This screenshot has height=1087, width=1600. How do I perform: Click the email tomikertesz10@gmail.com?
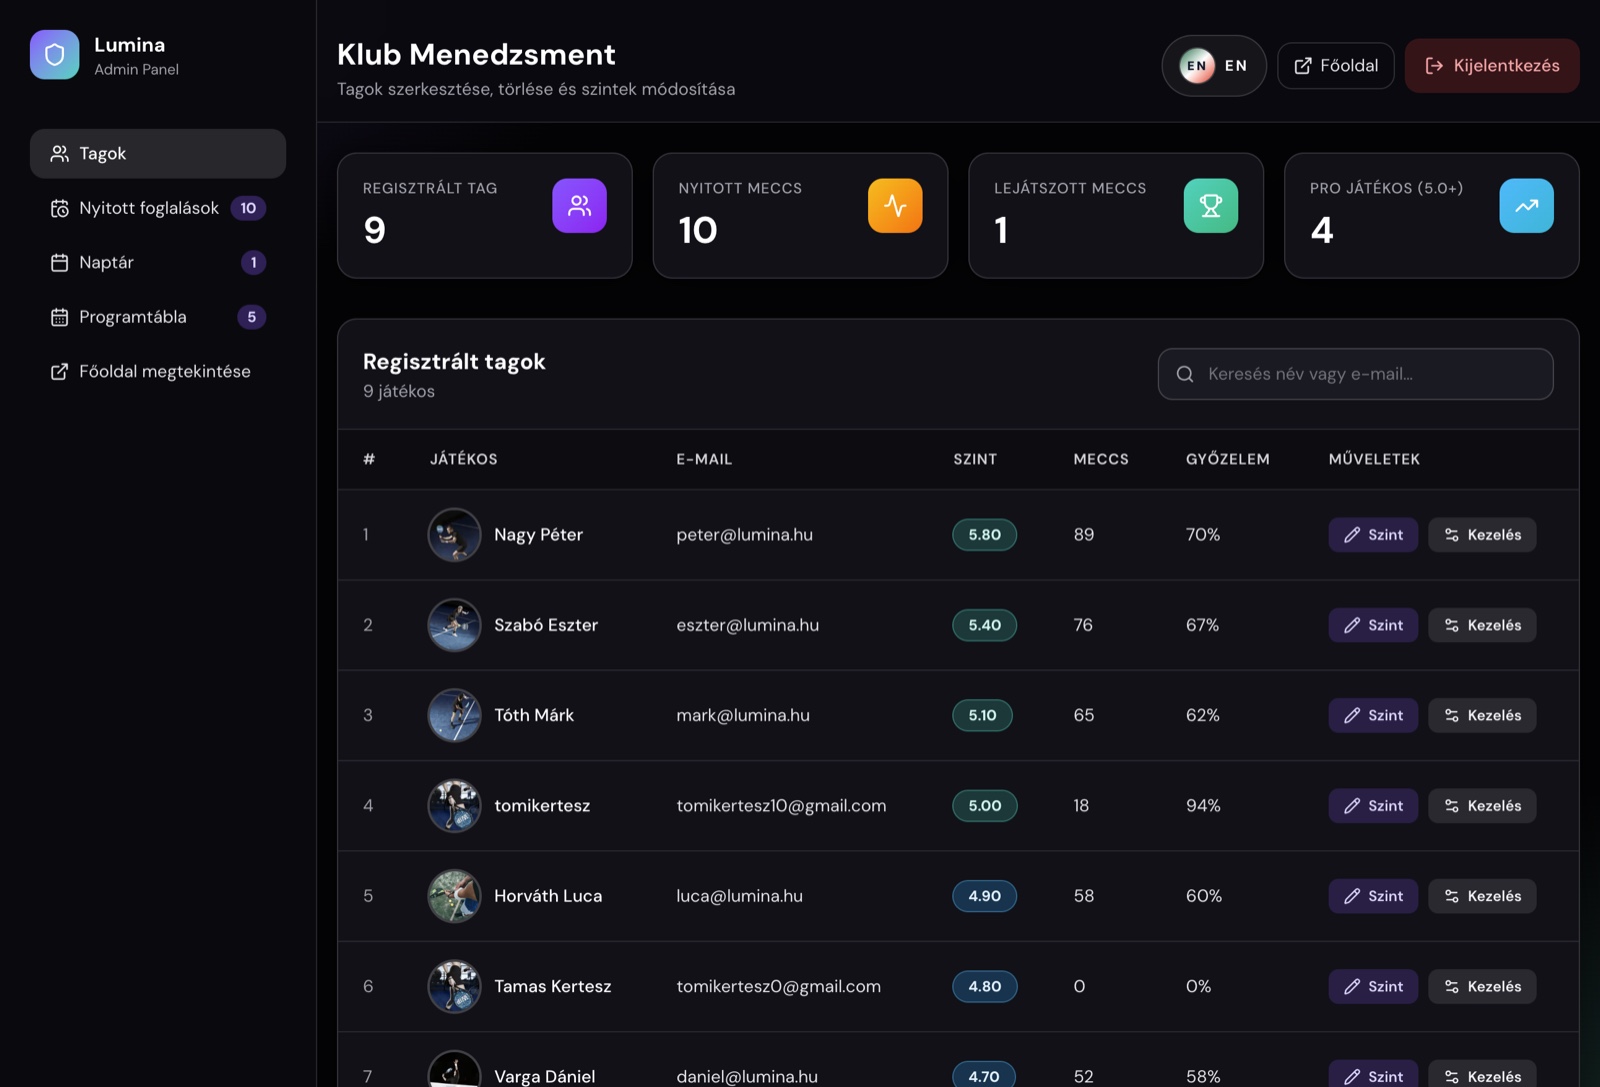click(781, 806)
